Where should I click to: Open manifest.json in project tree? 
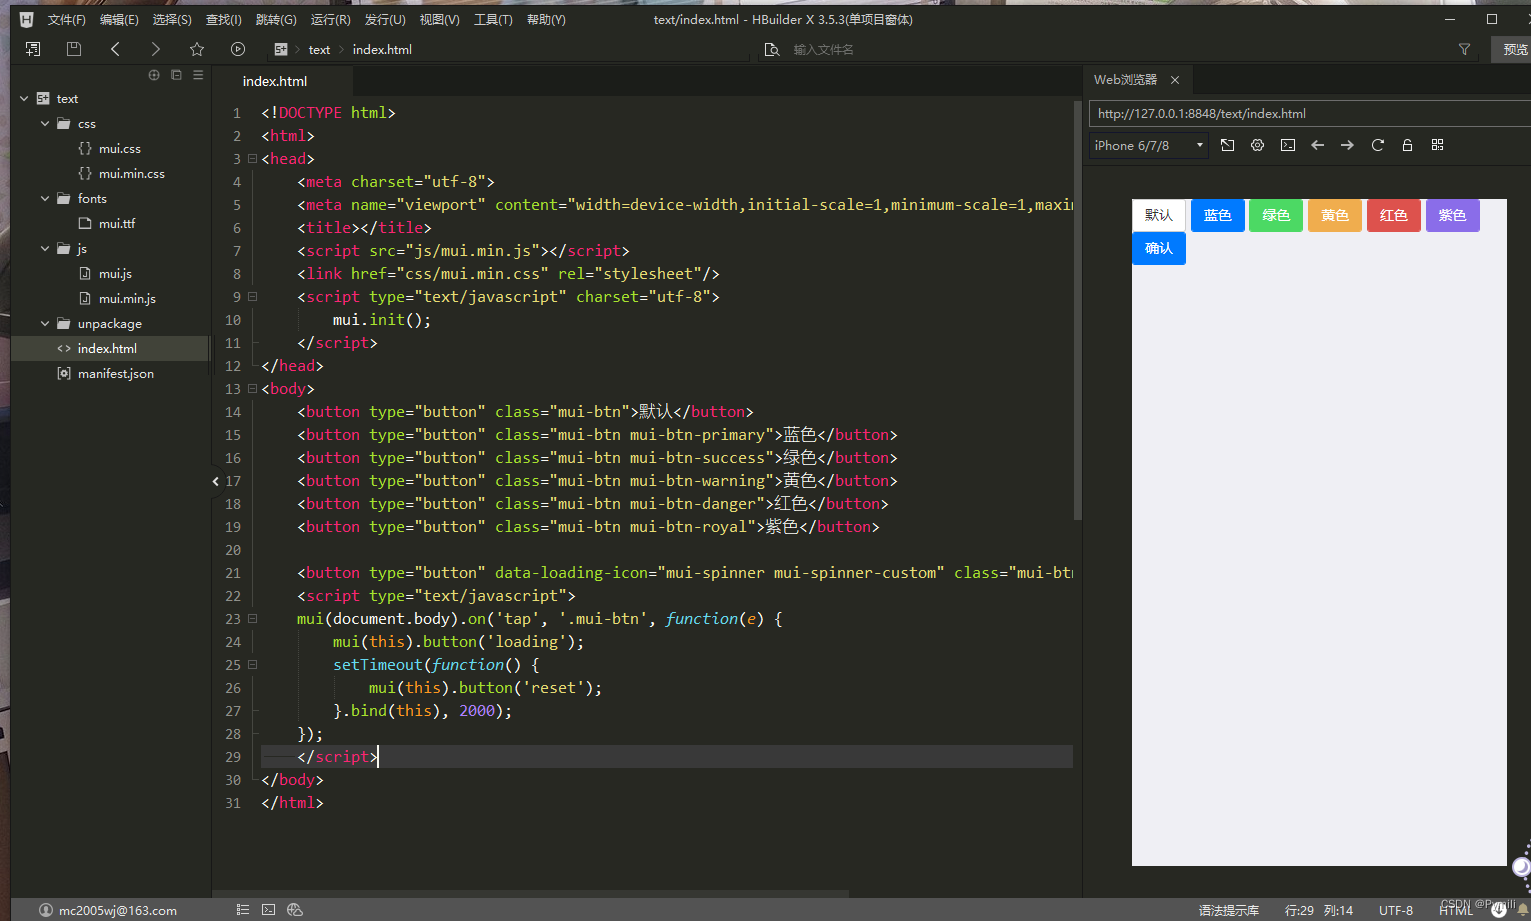(x=116, y=373)
